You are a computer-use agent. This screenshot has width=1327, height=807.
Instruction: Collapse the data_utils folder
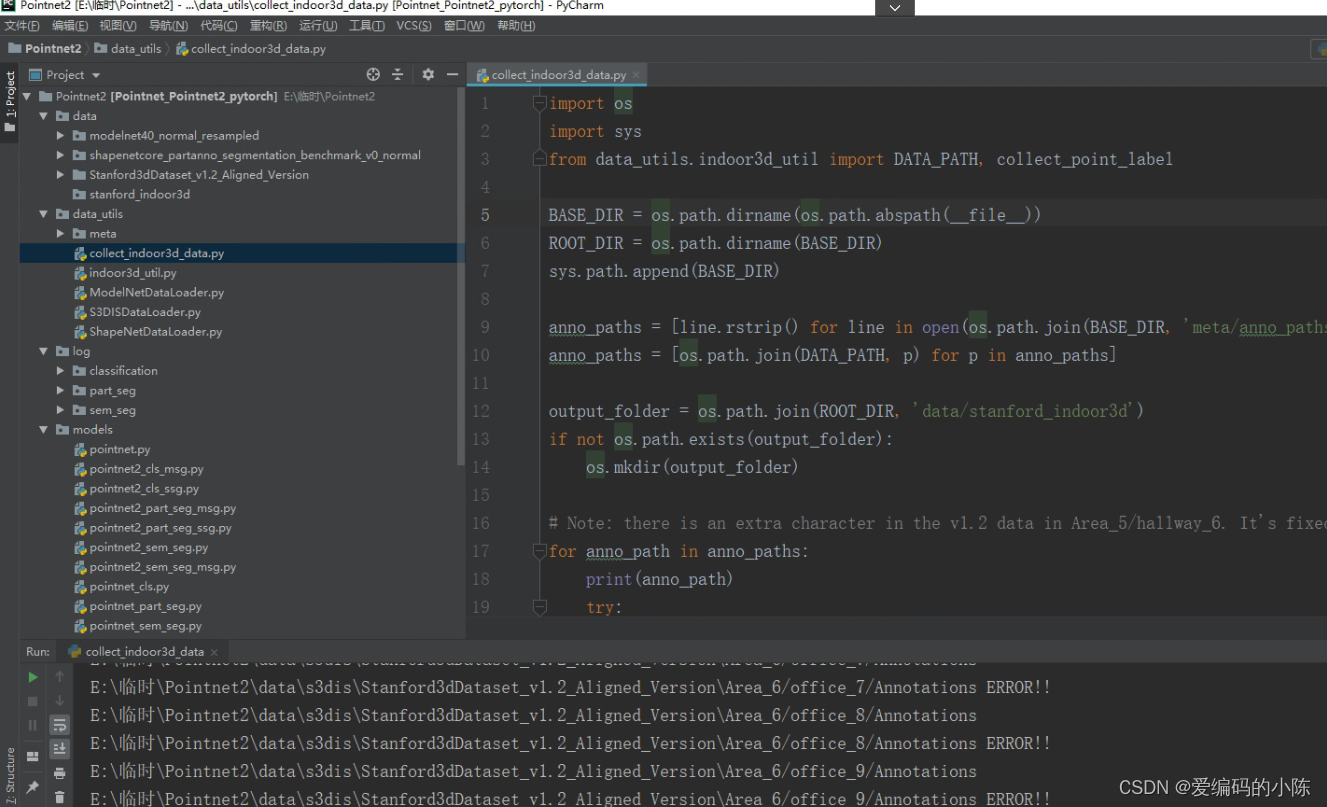coord(44,214)
